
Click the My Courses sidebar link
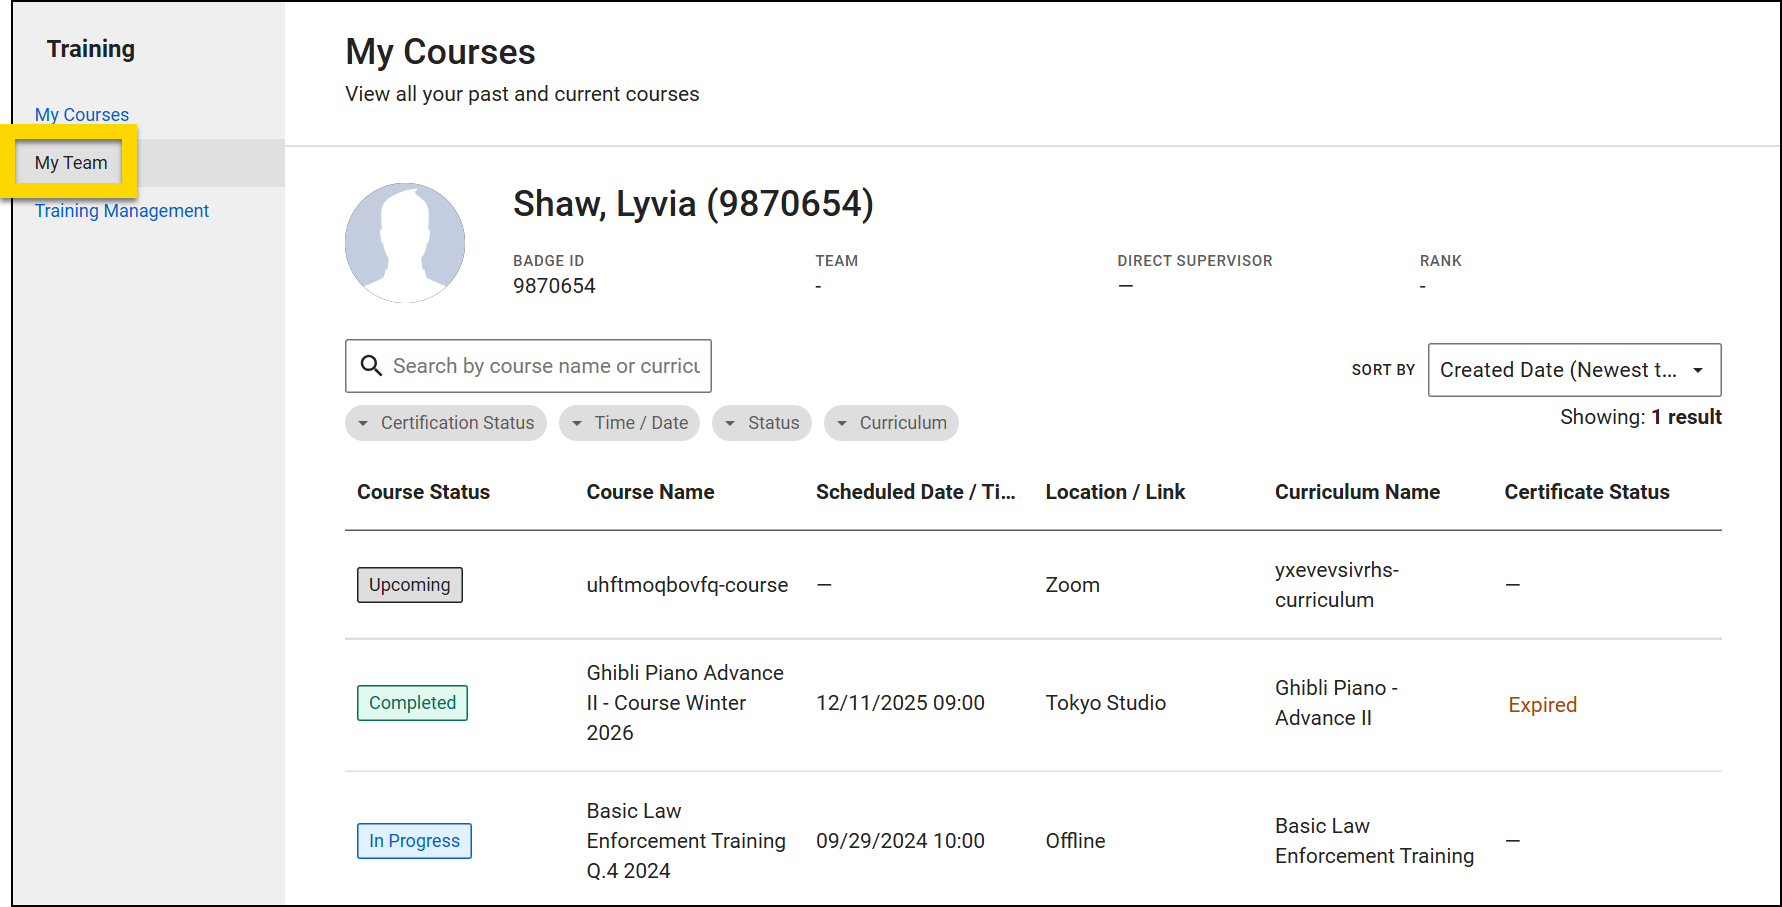tap(82, 114)
